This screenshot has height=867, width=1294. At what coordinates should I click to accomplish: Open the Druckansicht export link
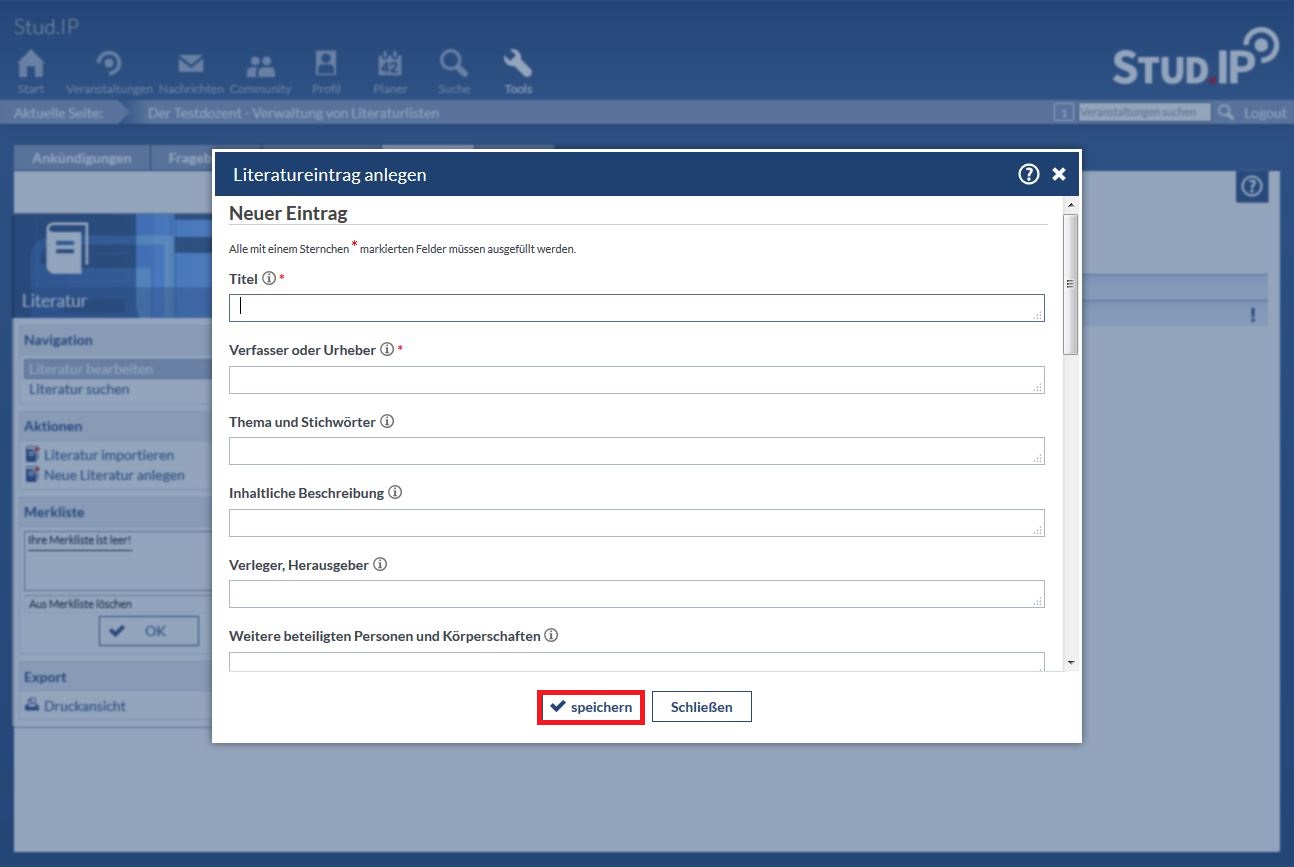click(84, 706)
